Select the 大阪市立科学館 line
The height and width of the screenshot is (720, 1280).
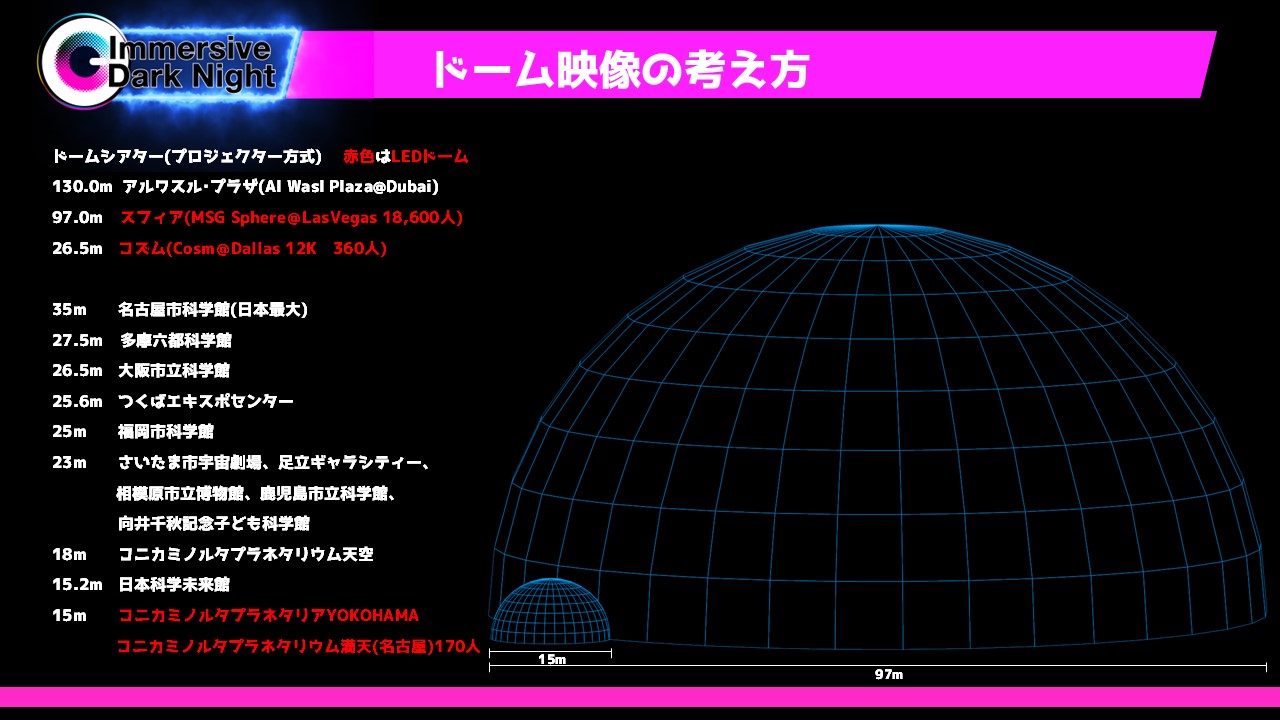(x=174, y=371)
